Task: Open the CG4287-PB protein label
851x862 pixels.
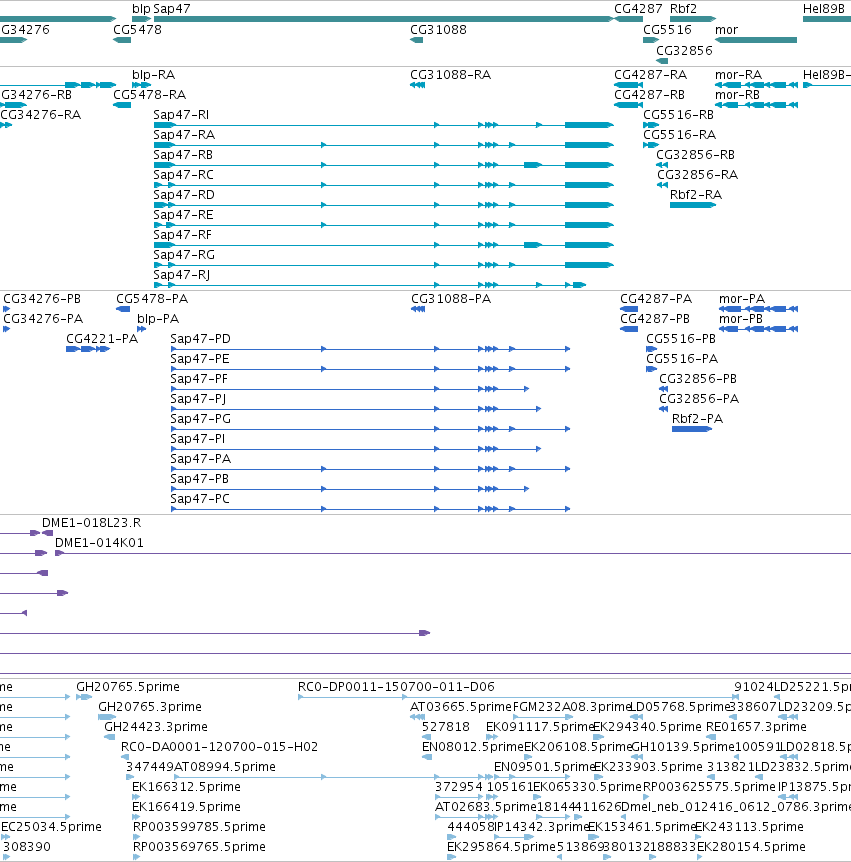Action: (x=655, y=319)
